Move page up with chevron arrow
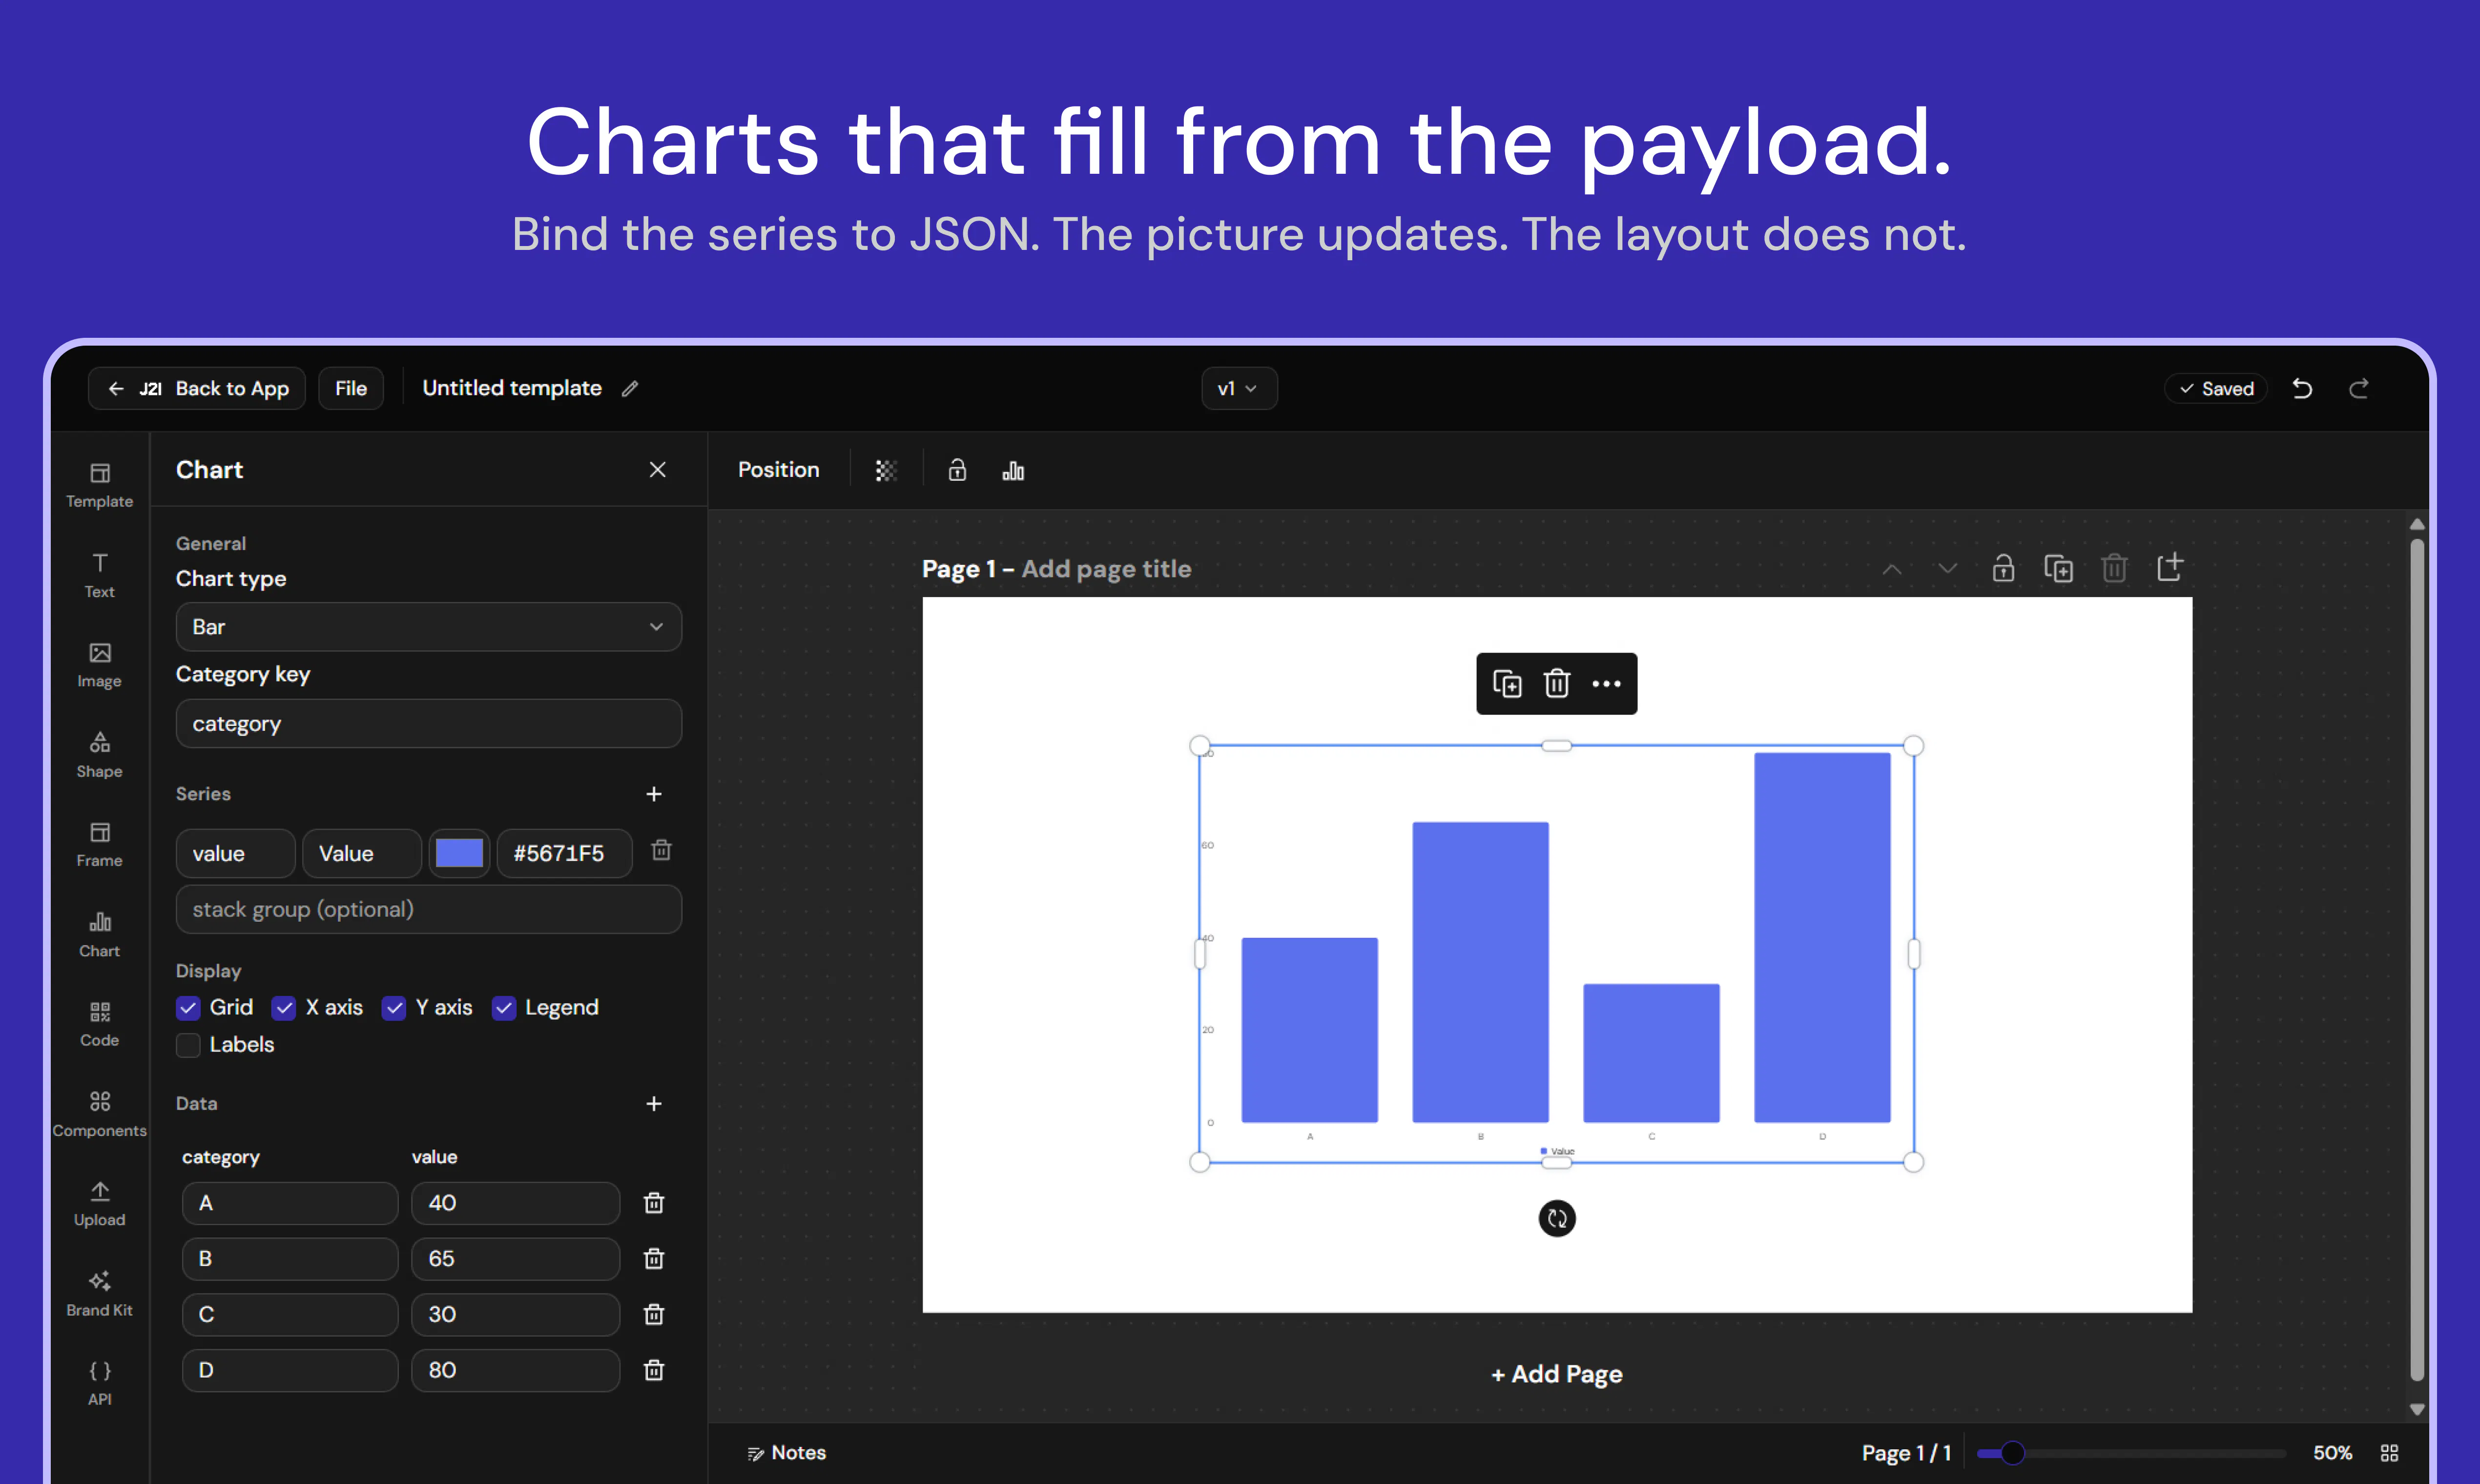This screenshot has height=1484, width=2480. (x=1891, y=568)
